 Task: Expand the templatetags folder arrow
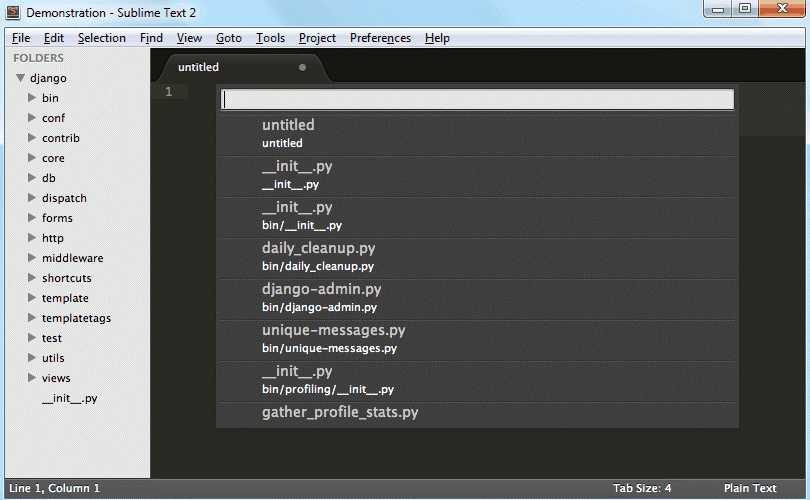point(32,318)
